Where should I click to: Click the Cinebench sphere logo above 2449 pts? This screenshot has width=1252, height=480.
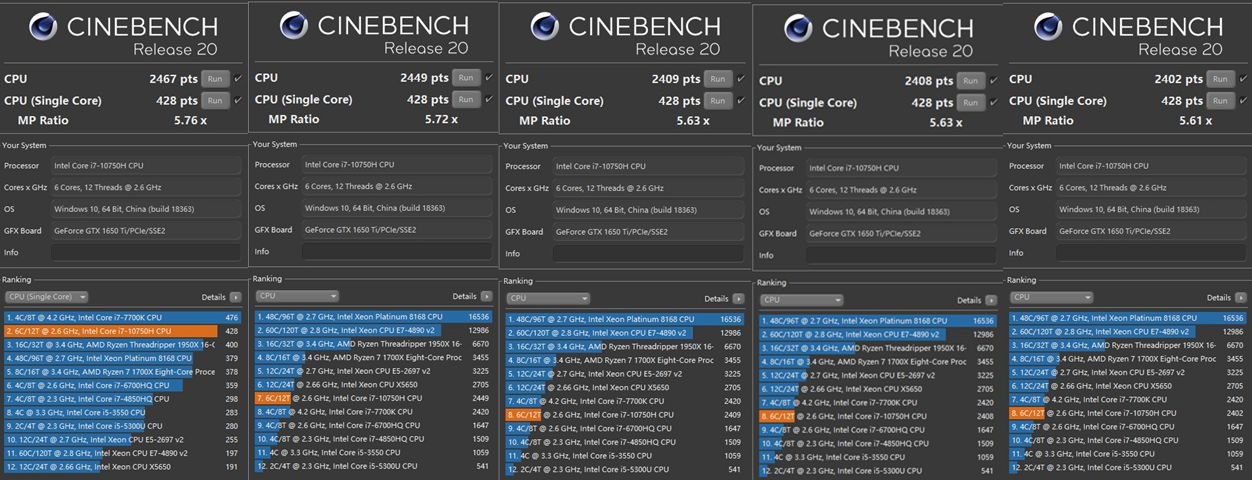point(293,26)
